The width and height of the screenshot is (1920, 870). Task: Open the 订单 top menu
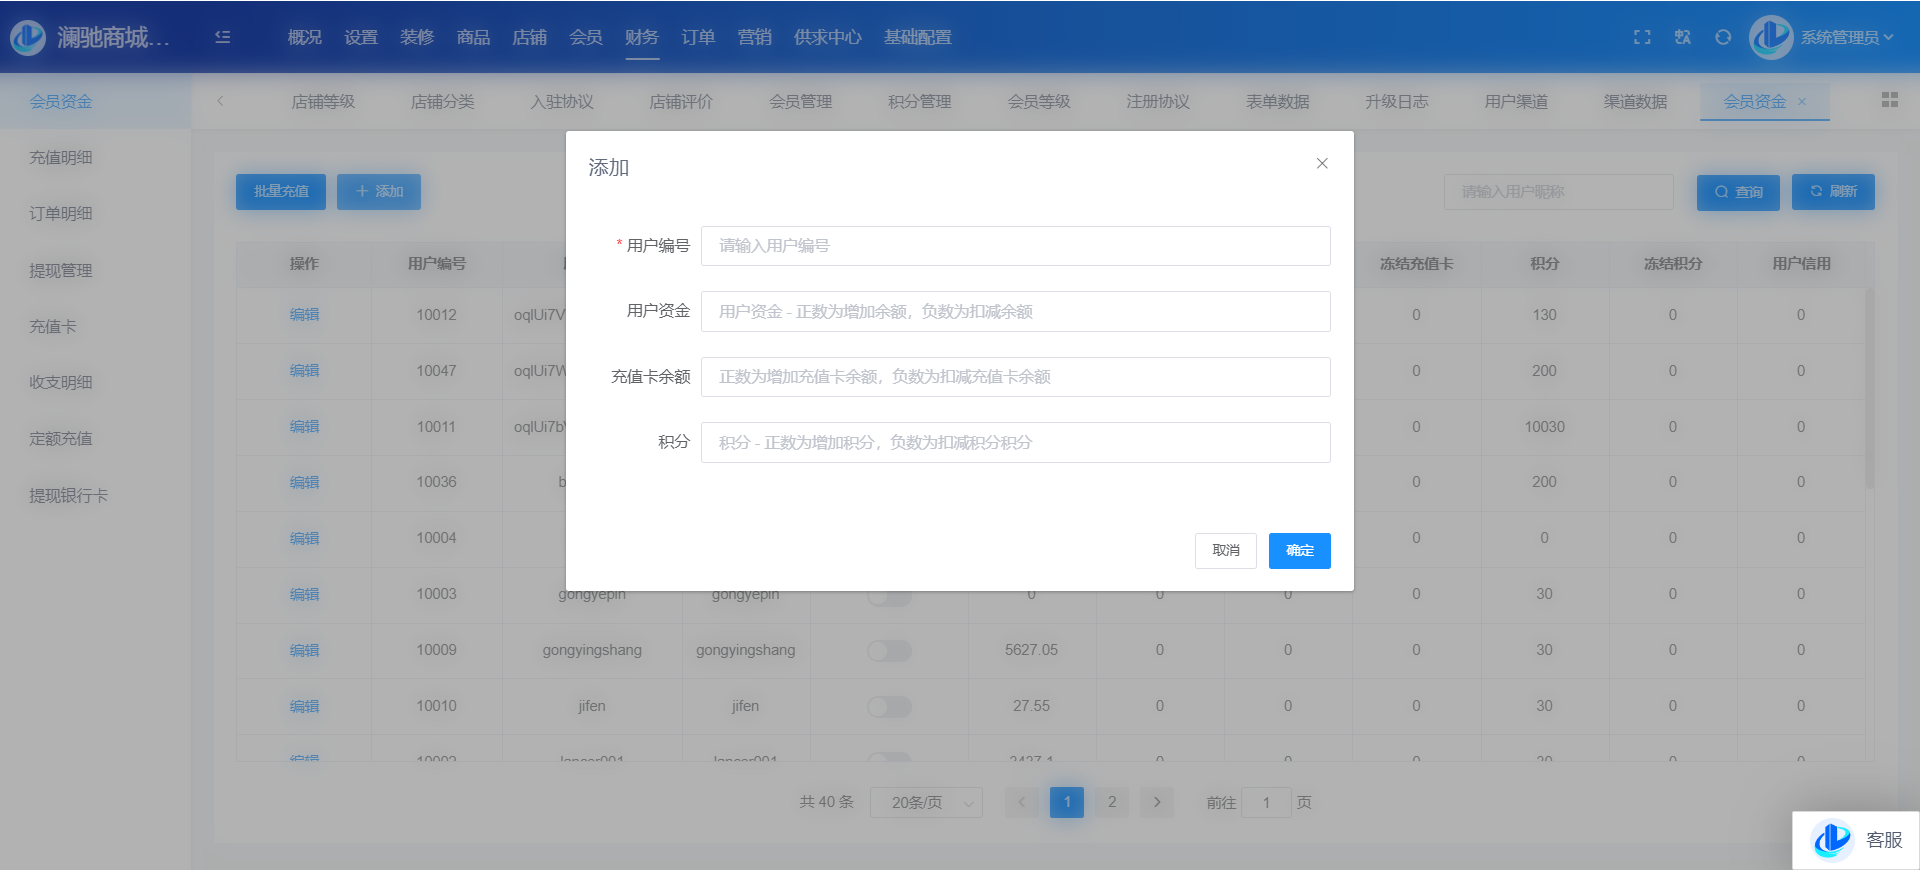tap(698, 37)
